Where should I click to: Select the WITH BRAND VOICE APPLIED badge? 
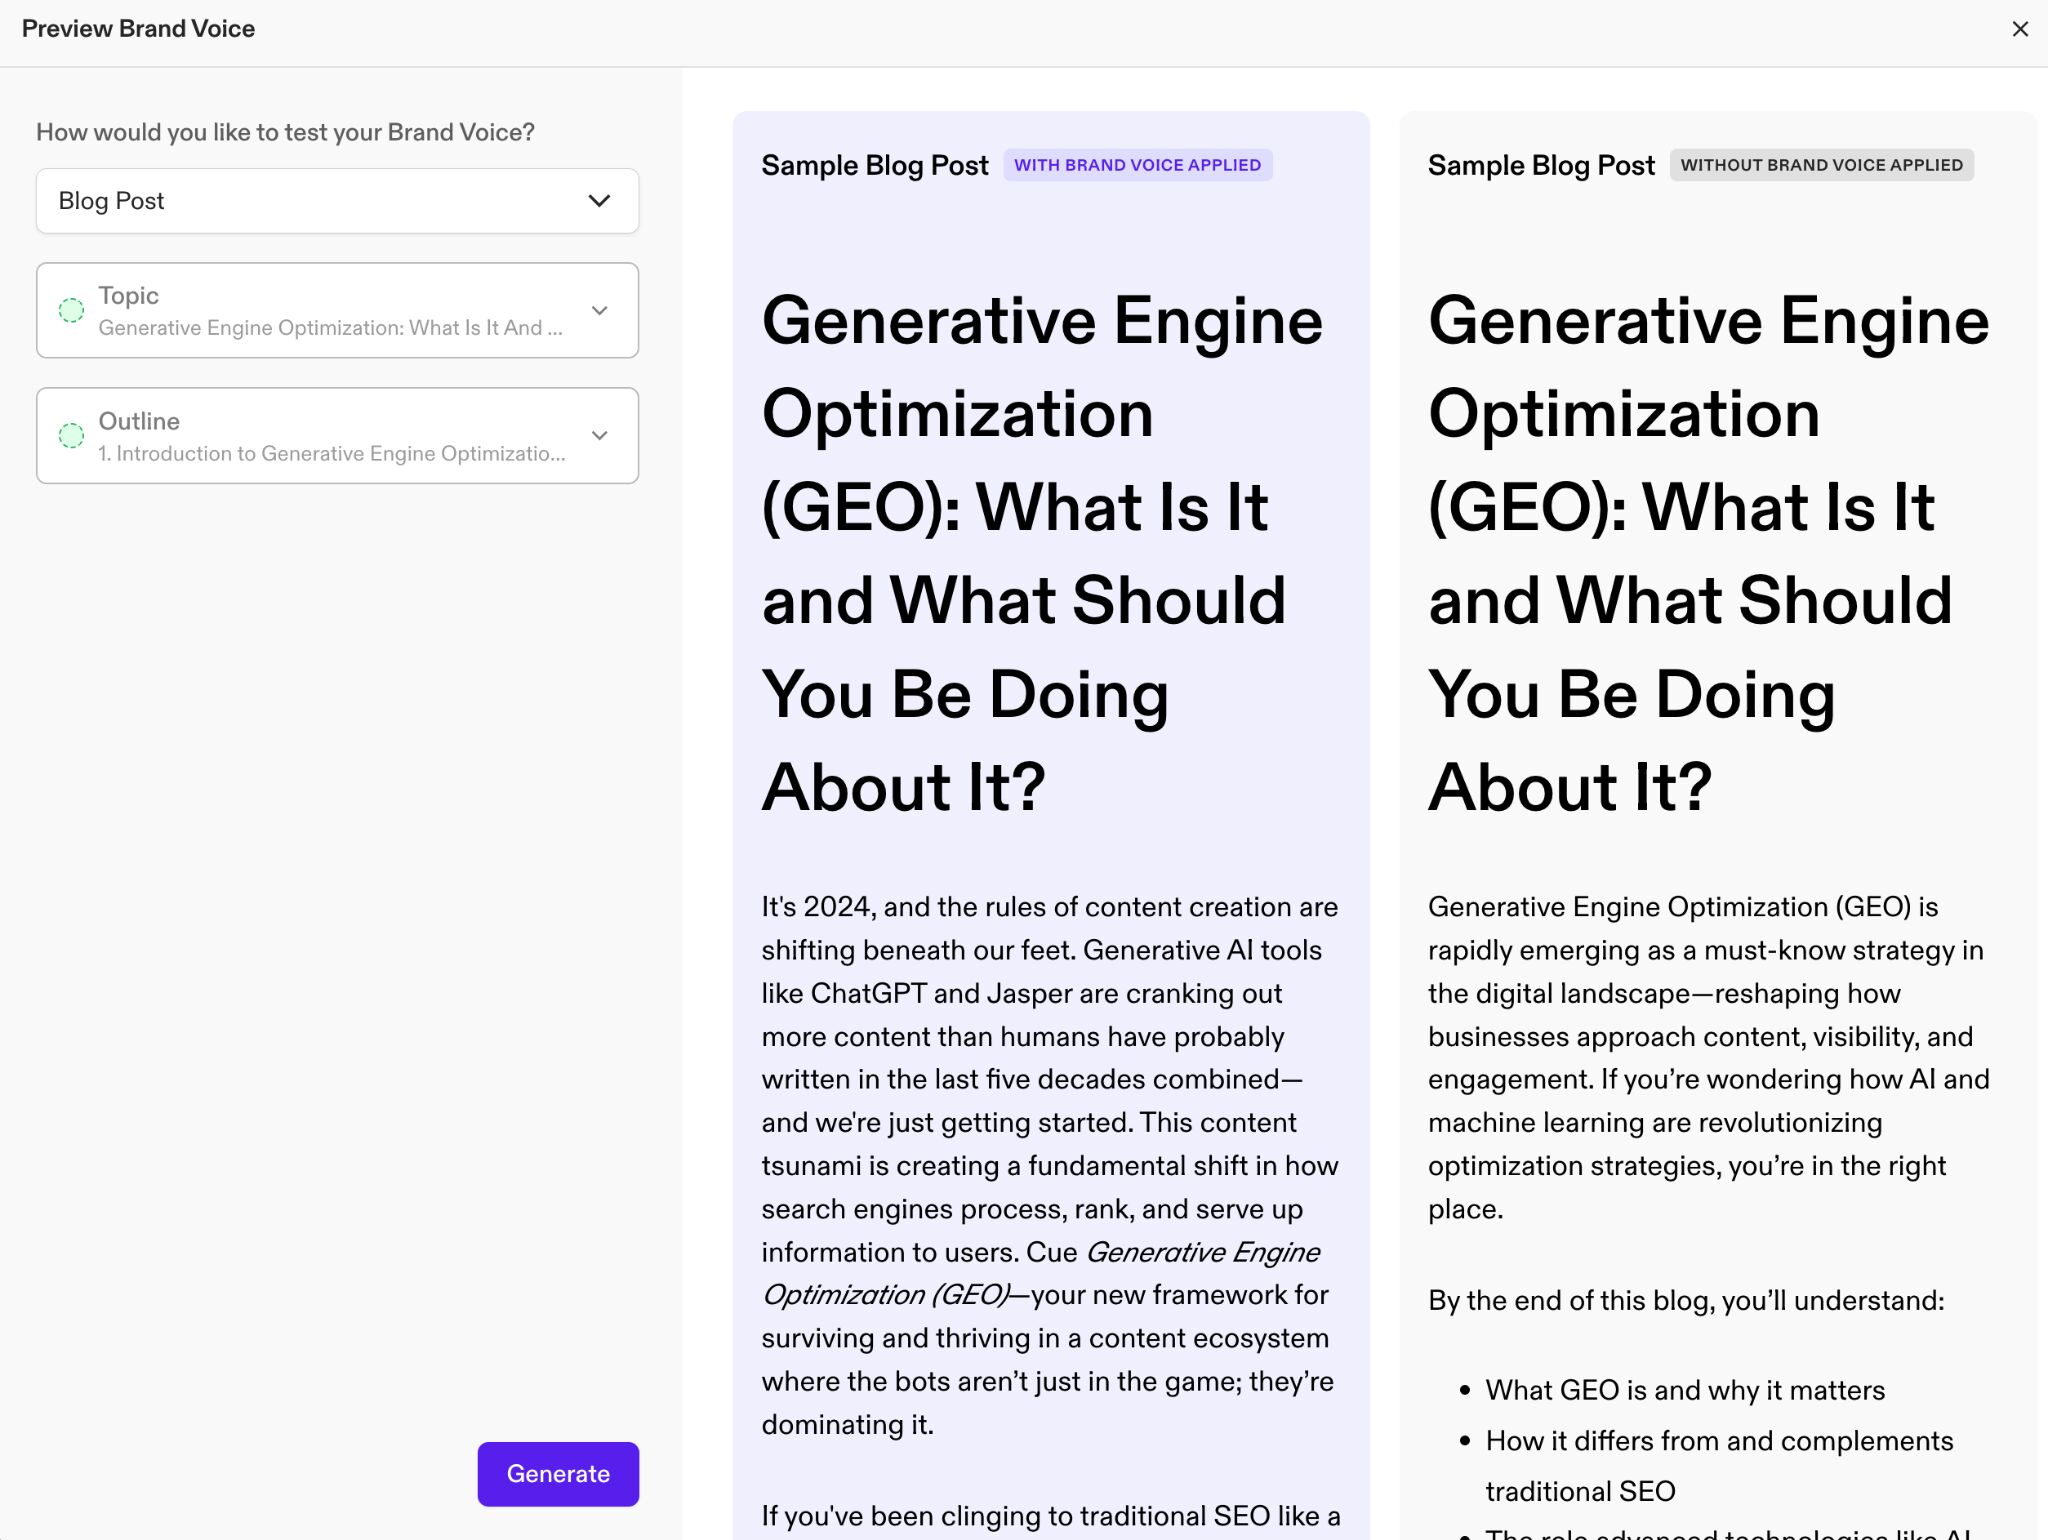tap(1137, 164)
